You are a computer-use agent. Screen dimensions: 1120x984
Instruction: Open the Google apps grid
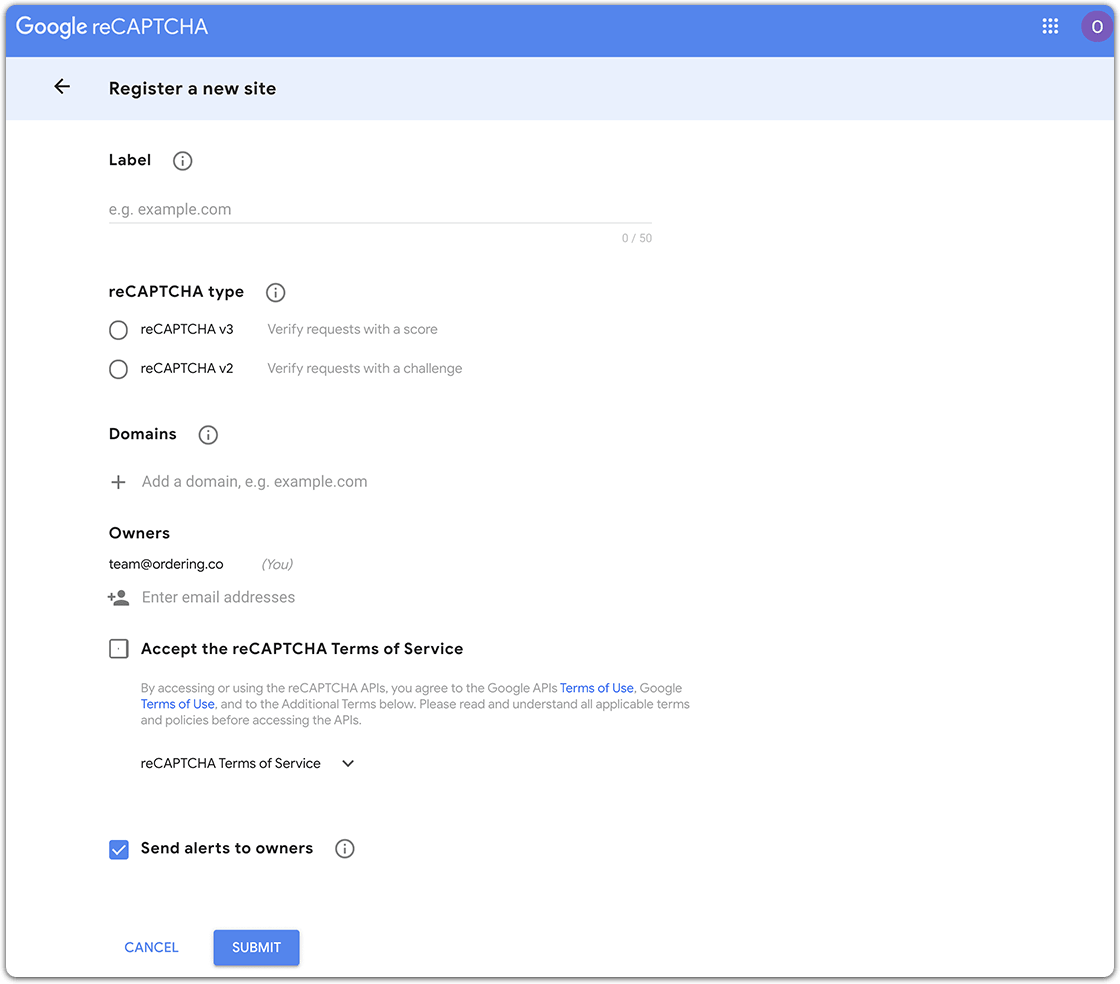tap(1050, 26)
